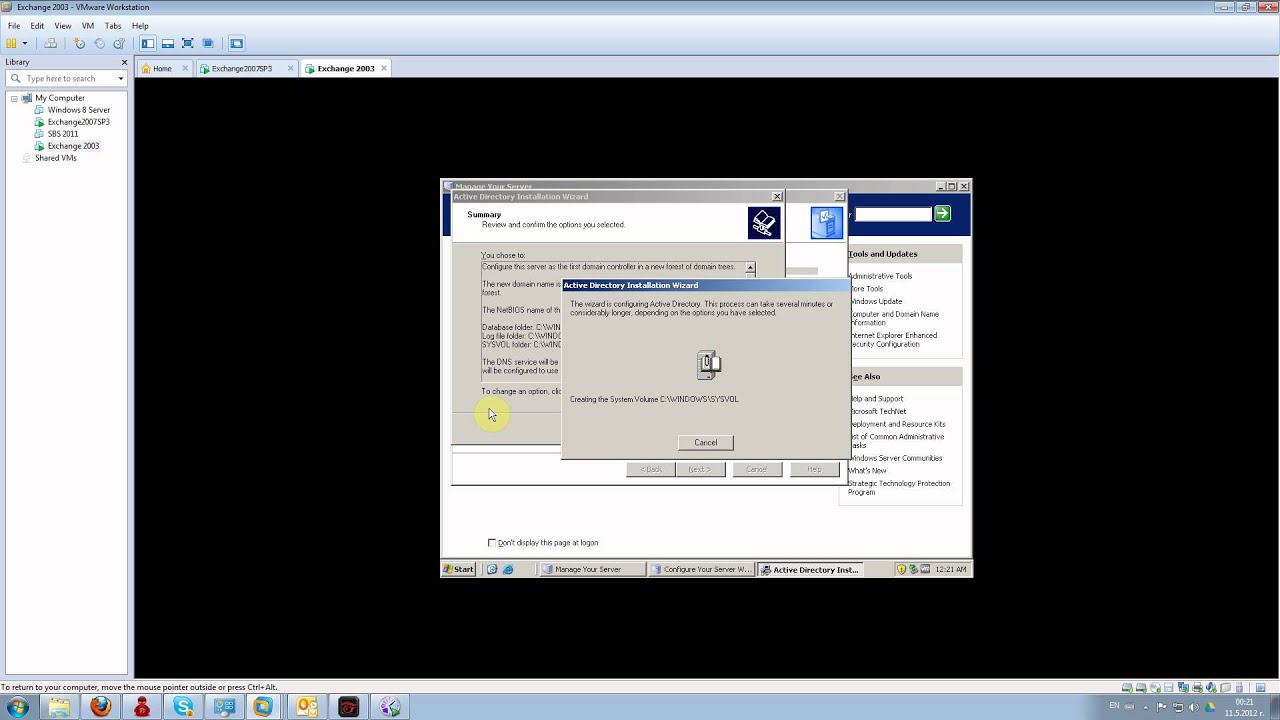1280x720 pixels.
Task: Collapse the My Computer tree node
Action: (x=14, y=98)
